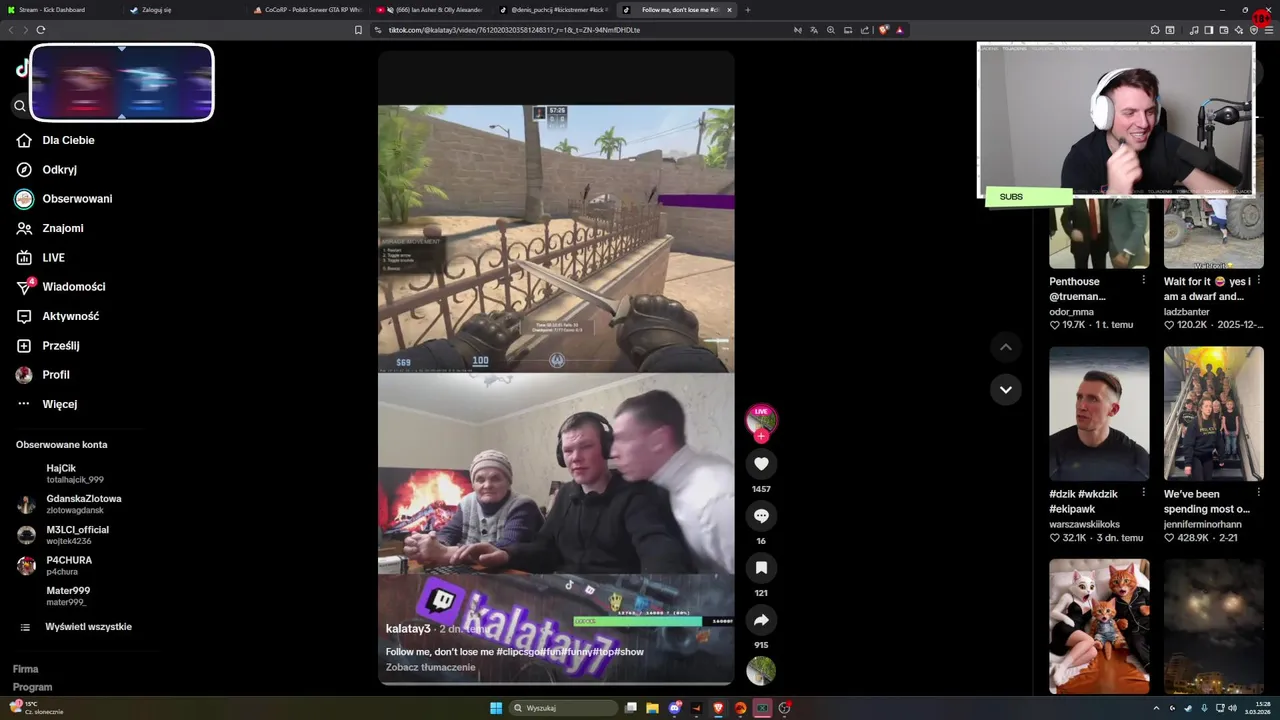Viewport: 1280px width, 720px height.
Task: Open Brave Shields lion icon
Action: coord(883,30)
